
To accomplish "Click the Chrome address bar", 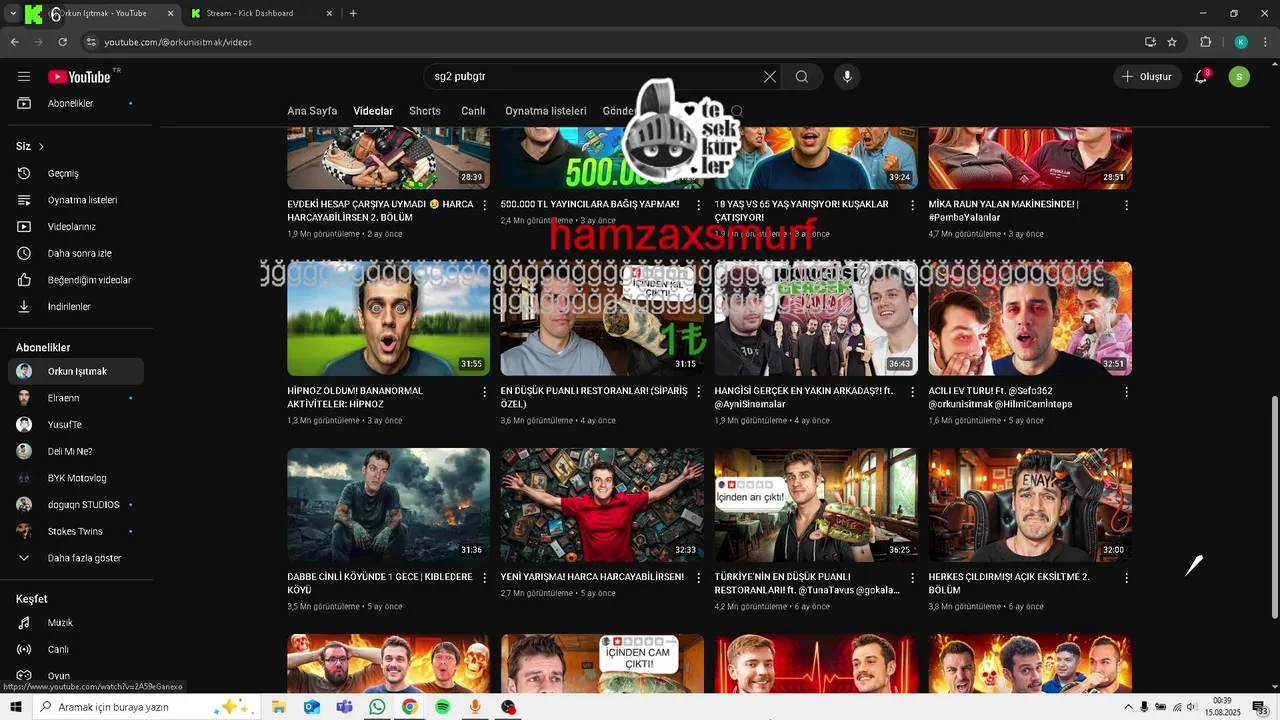I will click(610, 42).
